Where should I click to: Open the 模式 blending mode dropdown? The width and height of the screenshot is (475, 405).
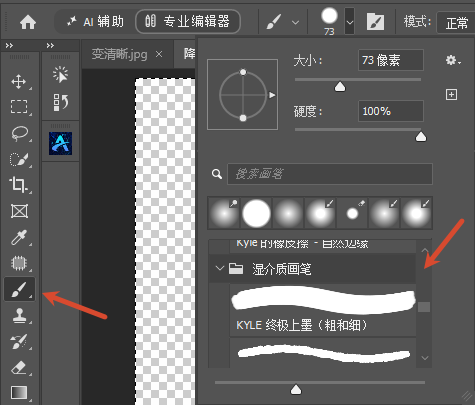tap(456, 23)
